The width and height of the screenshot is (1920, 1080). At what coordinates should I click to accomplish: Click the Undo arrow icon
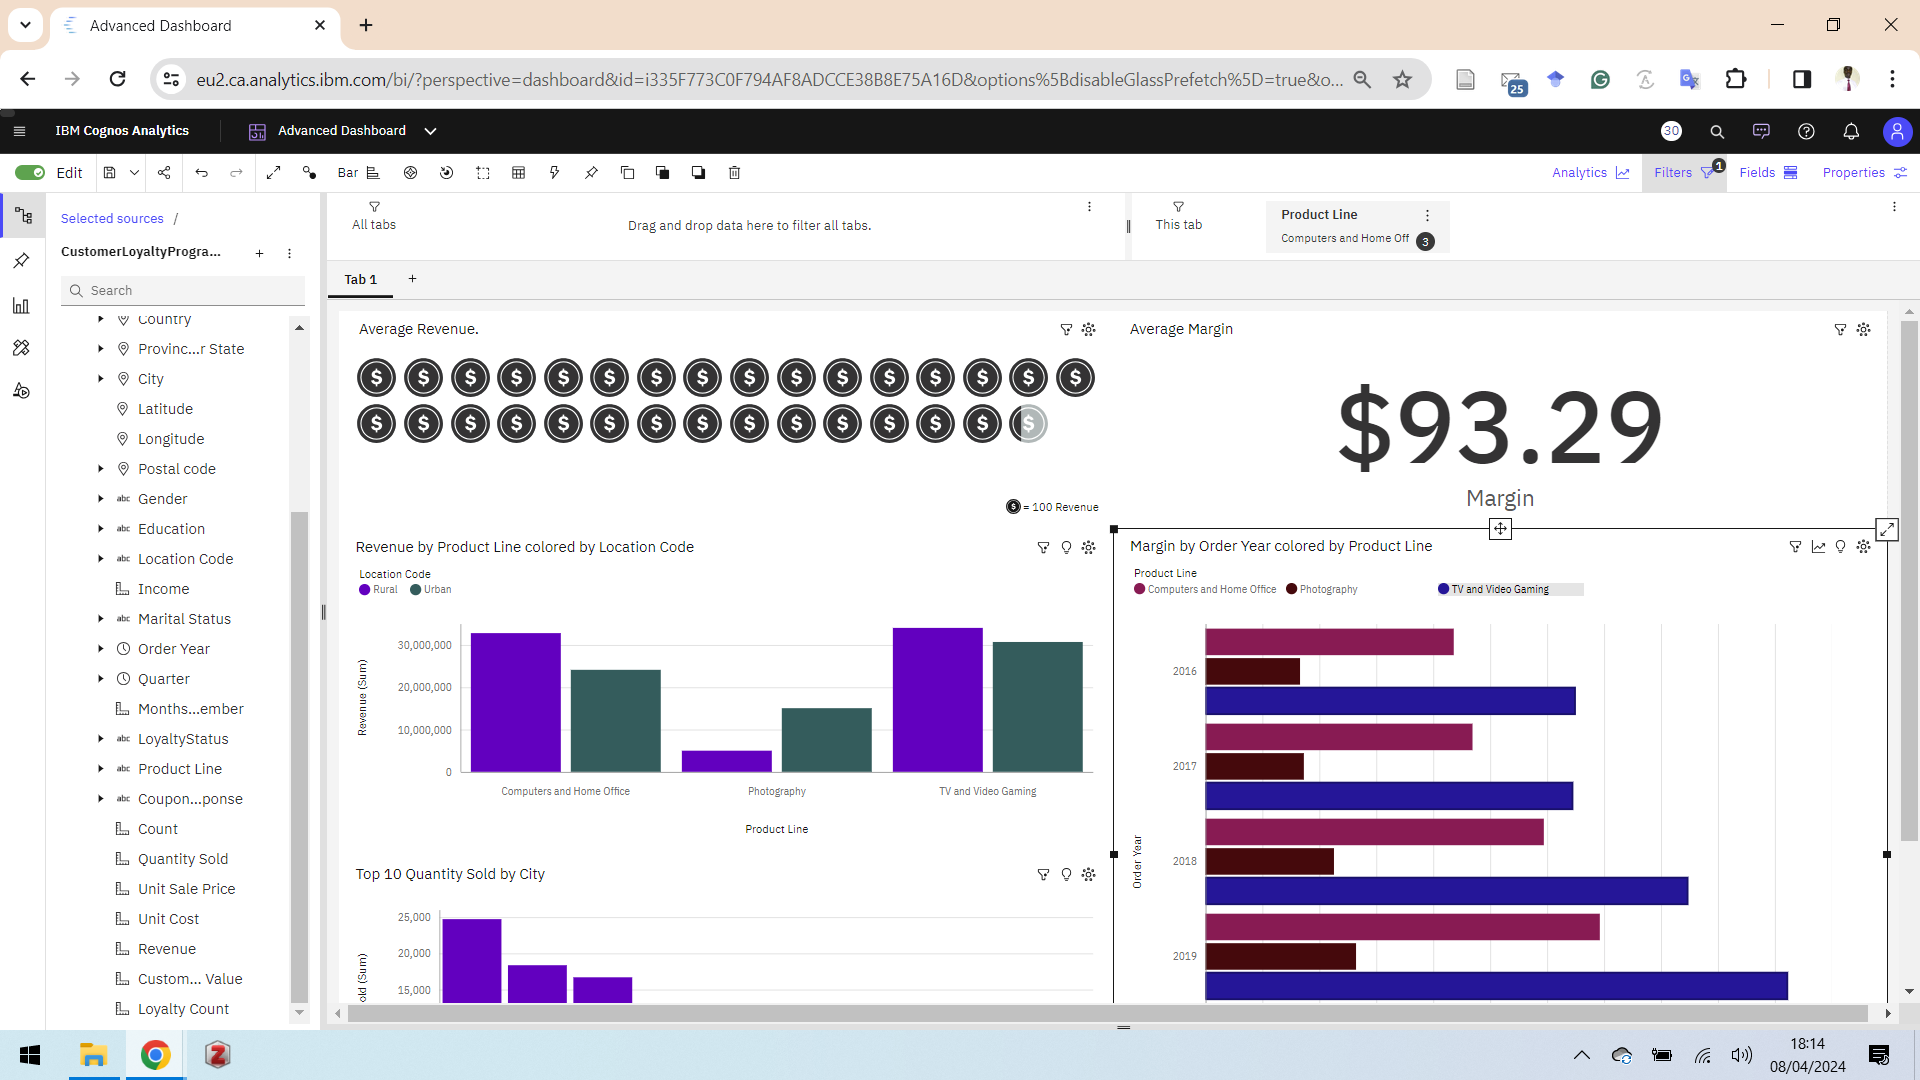click(x=201, y=173)
